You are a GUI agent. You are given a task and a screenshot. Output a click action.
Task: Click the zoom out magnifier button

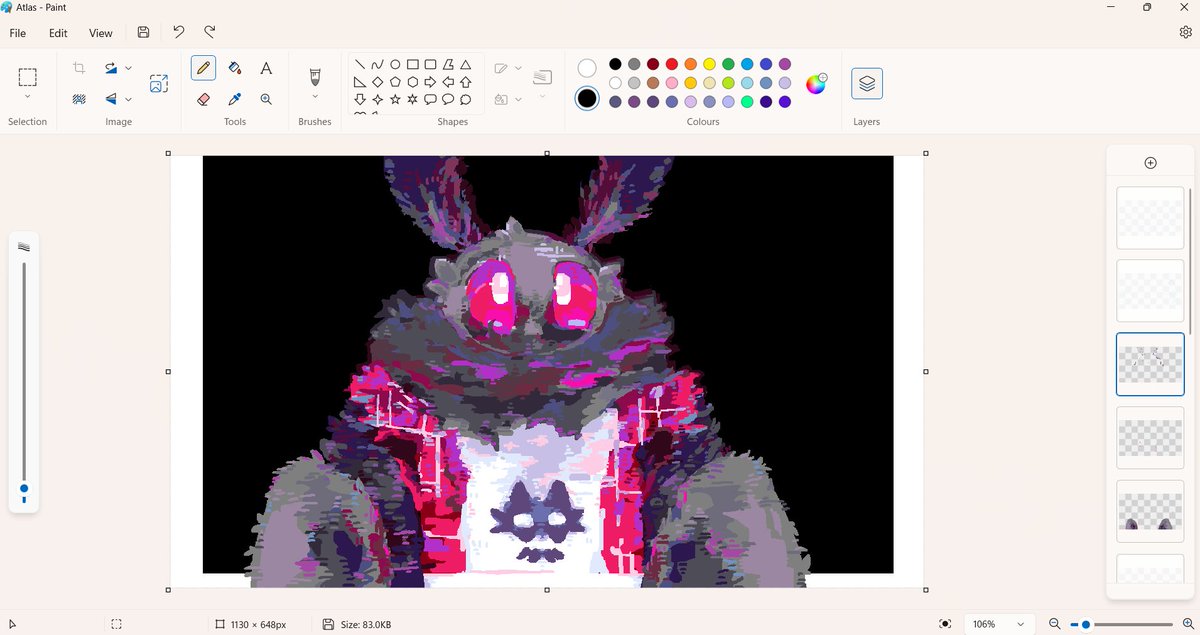pos(1055,624)
